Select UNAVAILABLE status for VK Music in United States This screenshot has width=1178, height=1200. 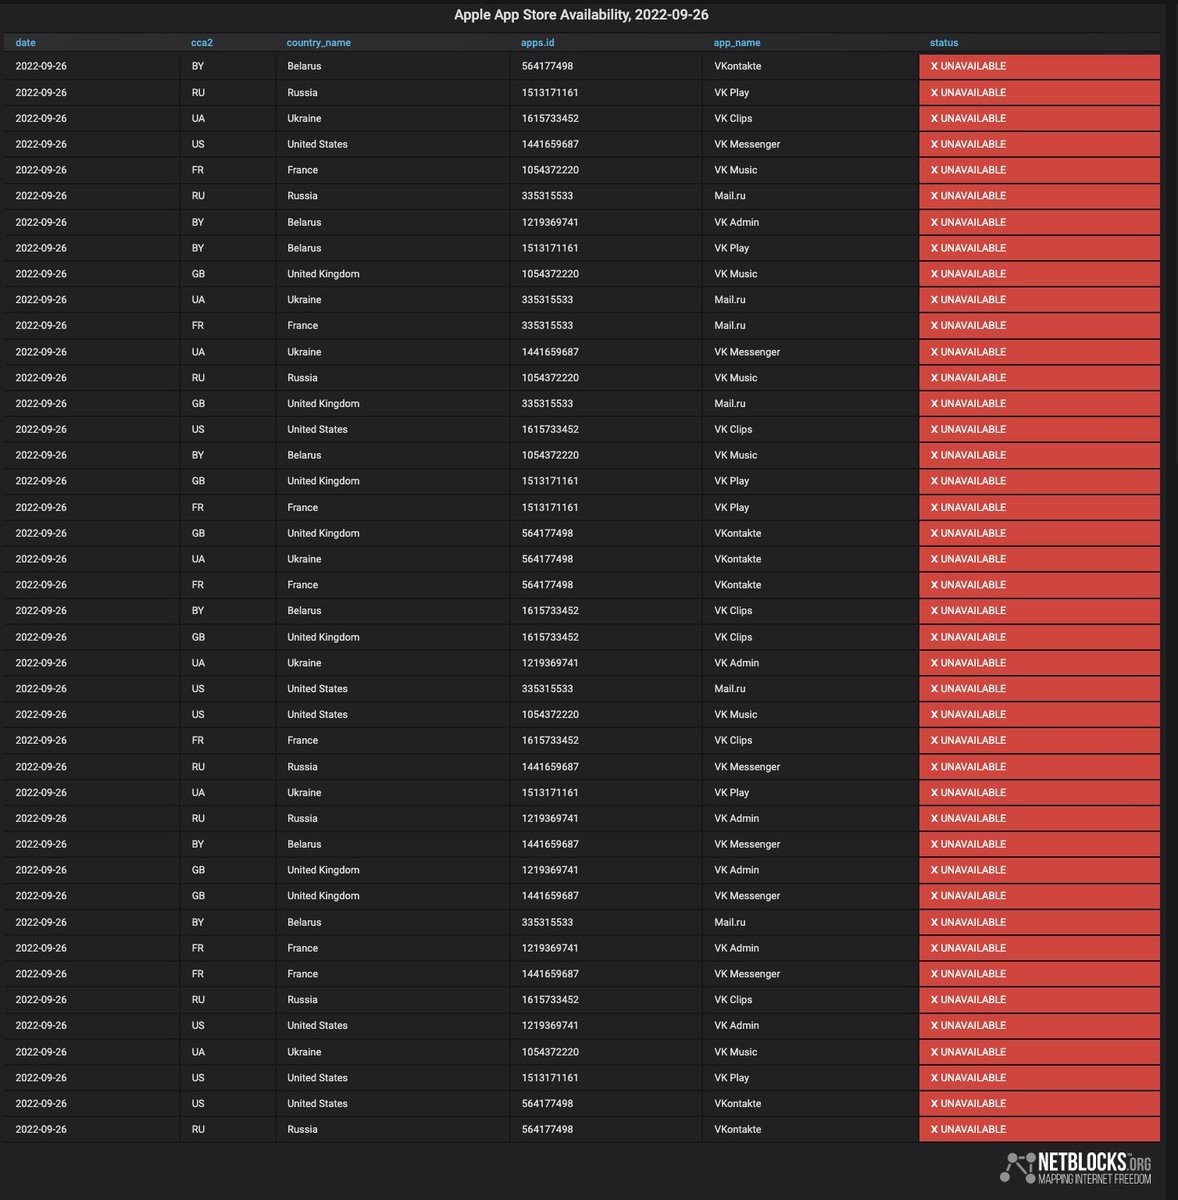1039,715
